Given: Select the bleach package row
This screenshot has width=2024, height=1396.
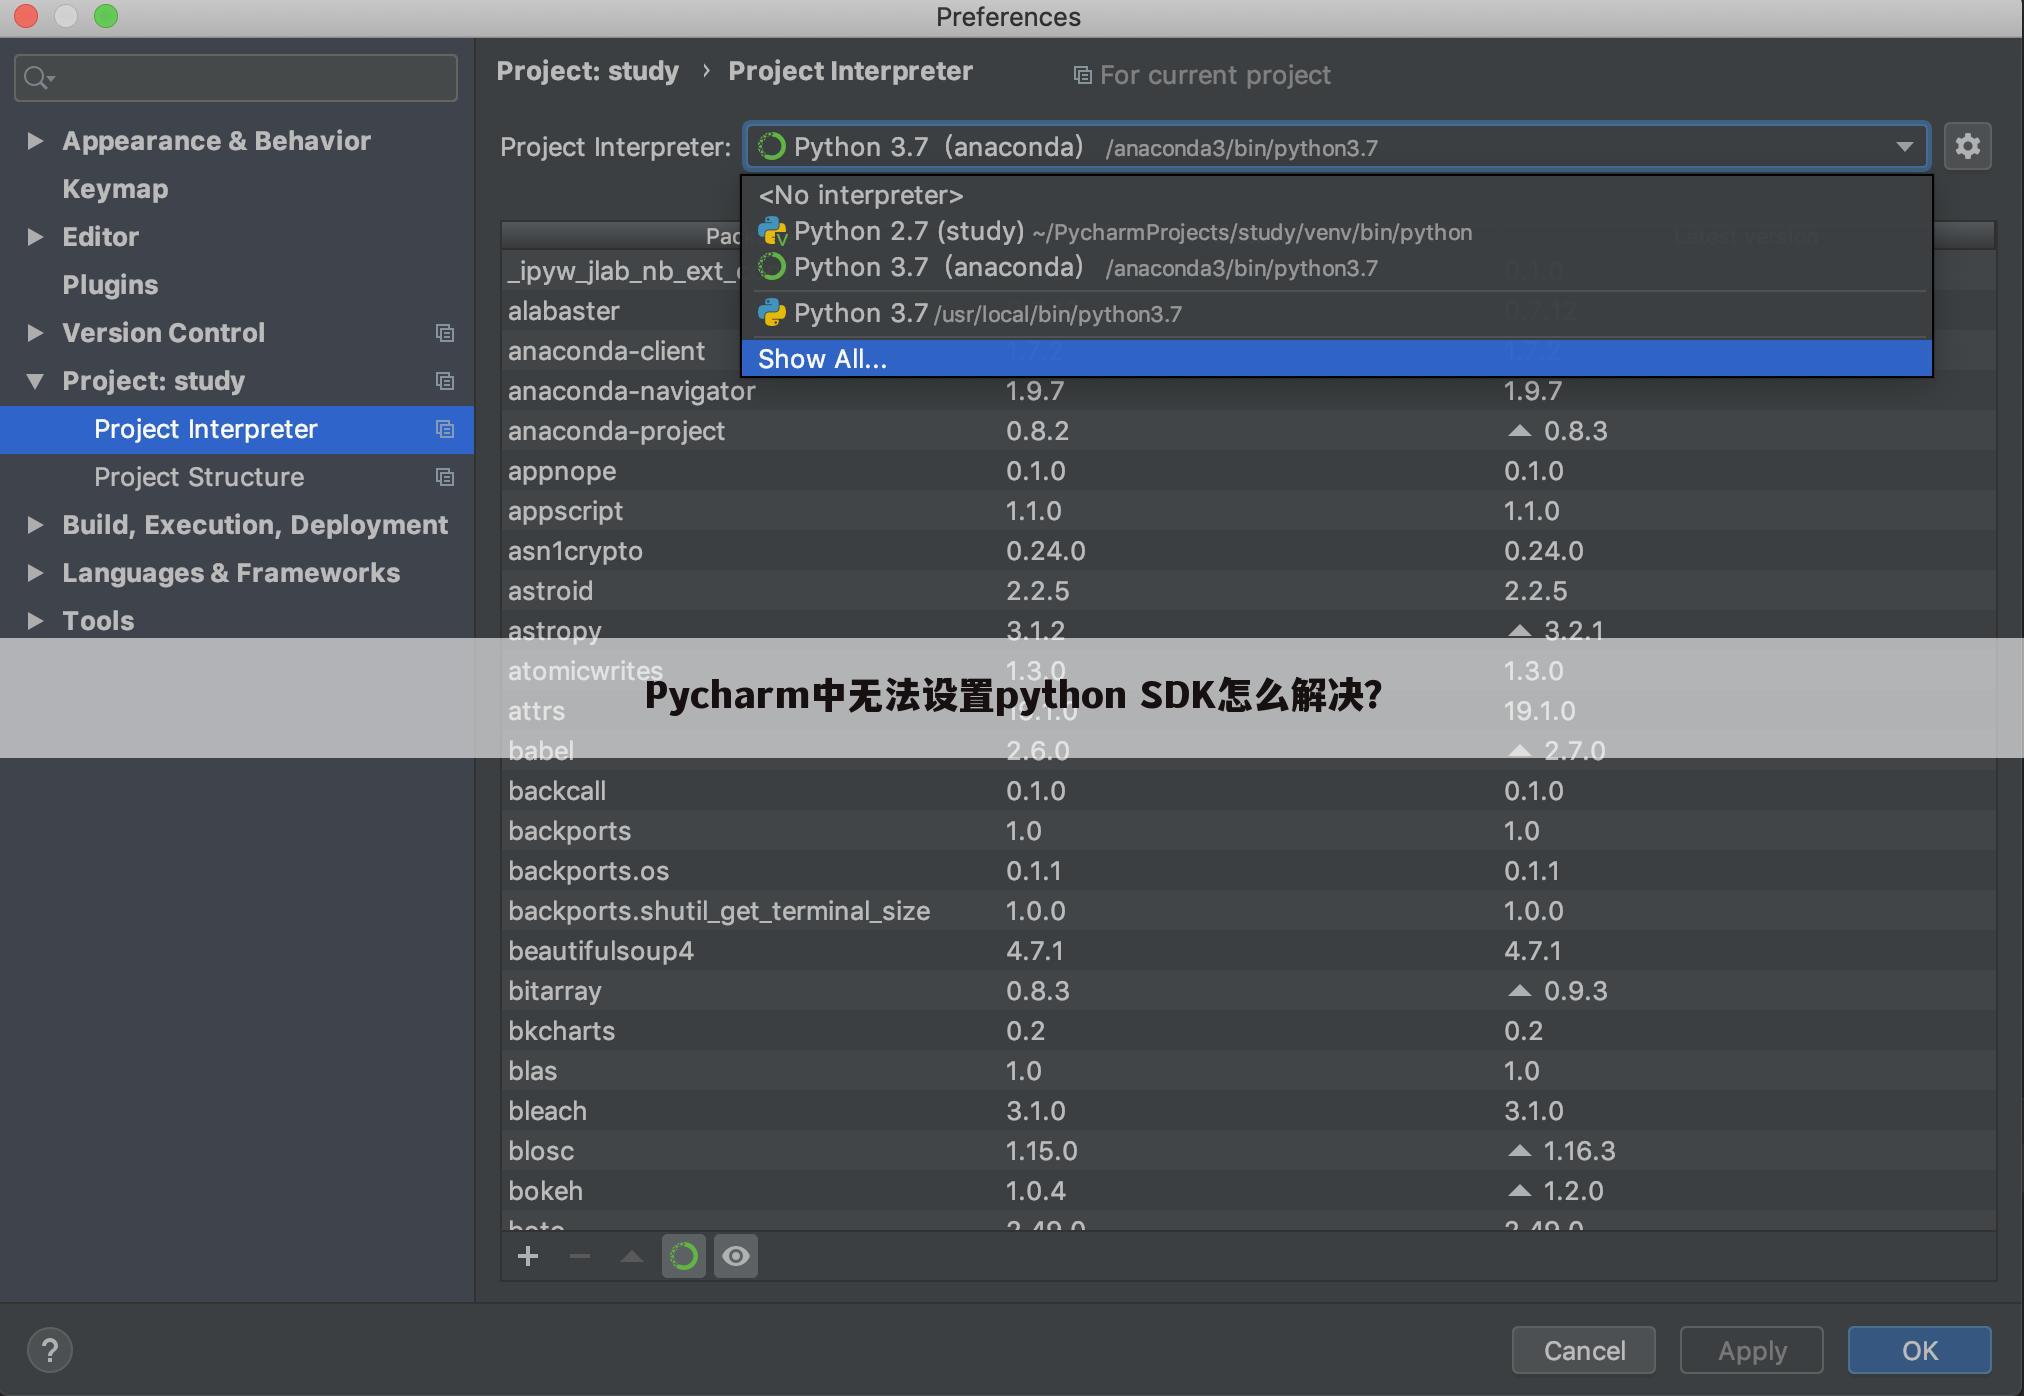Looking at the screenshot, I should (x=1248, y=1111).
